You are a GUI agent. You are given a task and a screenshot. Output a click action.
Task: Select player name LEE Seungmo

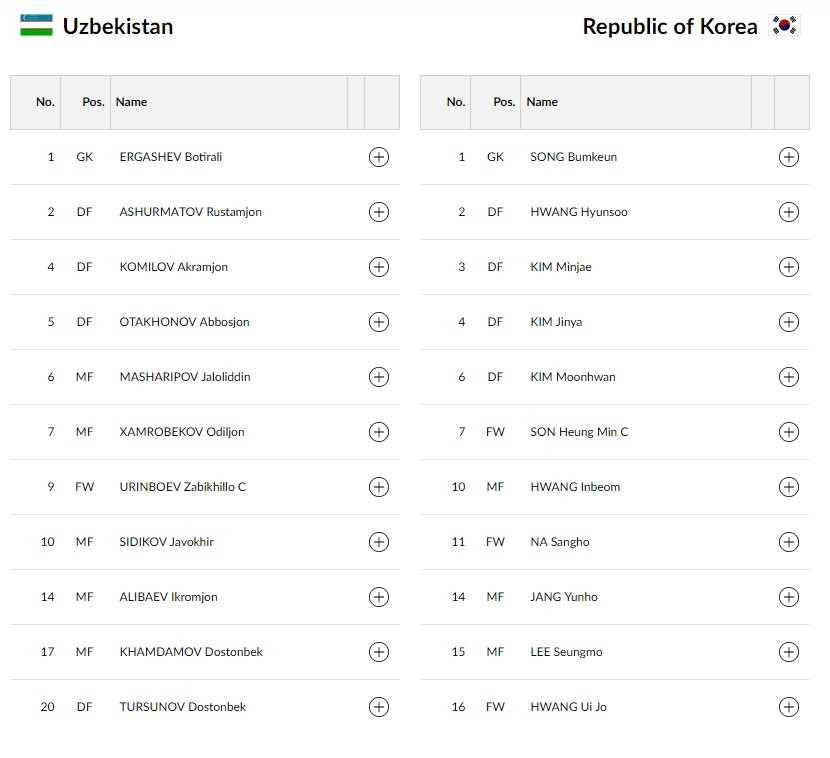pyautogui.click(x=566, y=652)
